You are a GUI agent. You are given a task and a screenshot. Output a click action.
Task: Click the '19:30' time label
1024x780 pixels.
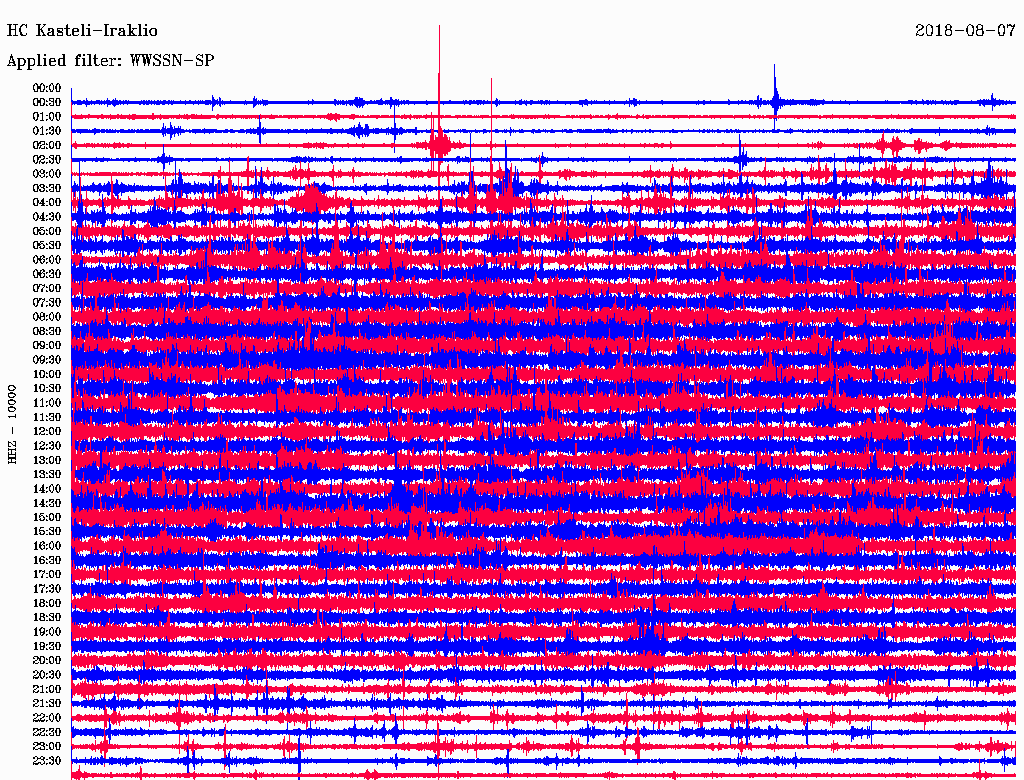[47, 646]
